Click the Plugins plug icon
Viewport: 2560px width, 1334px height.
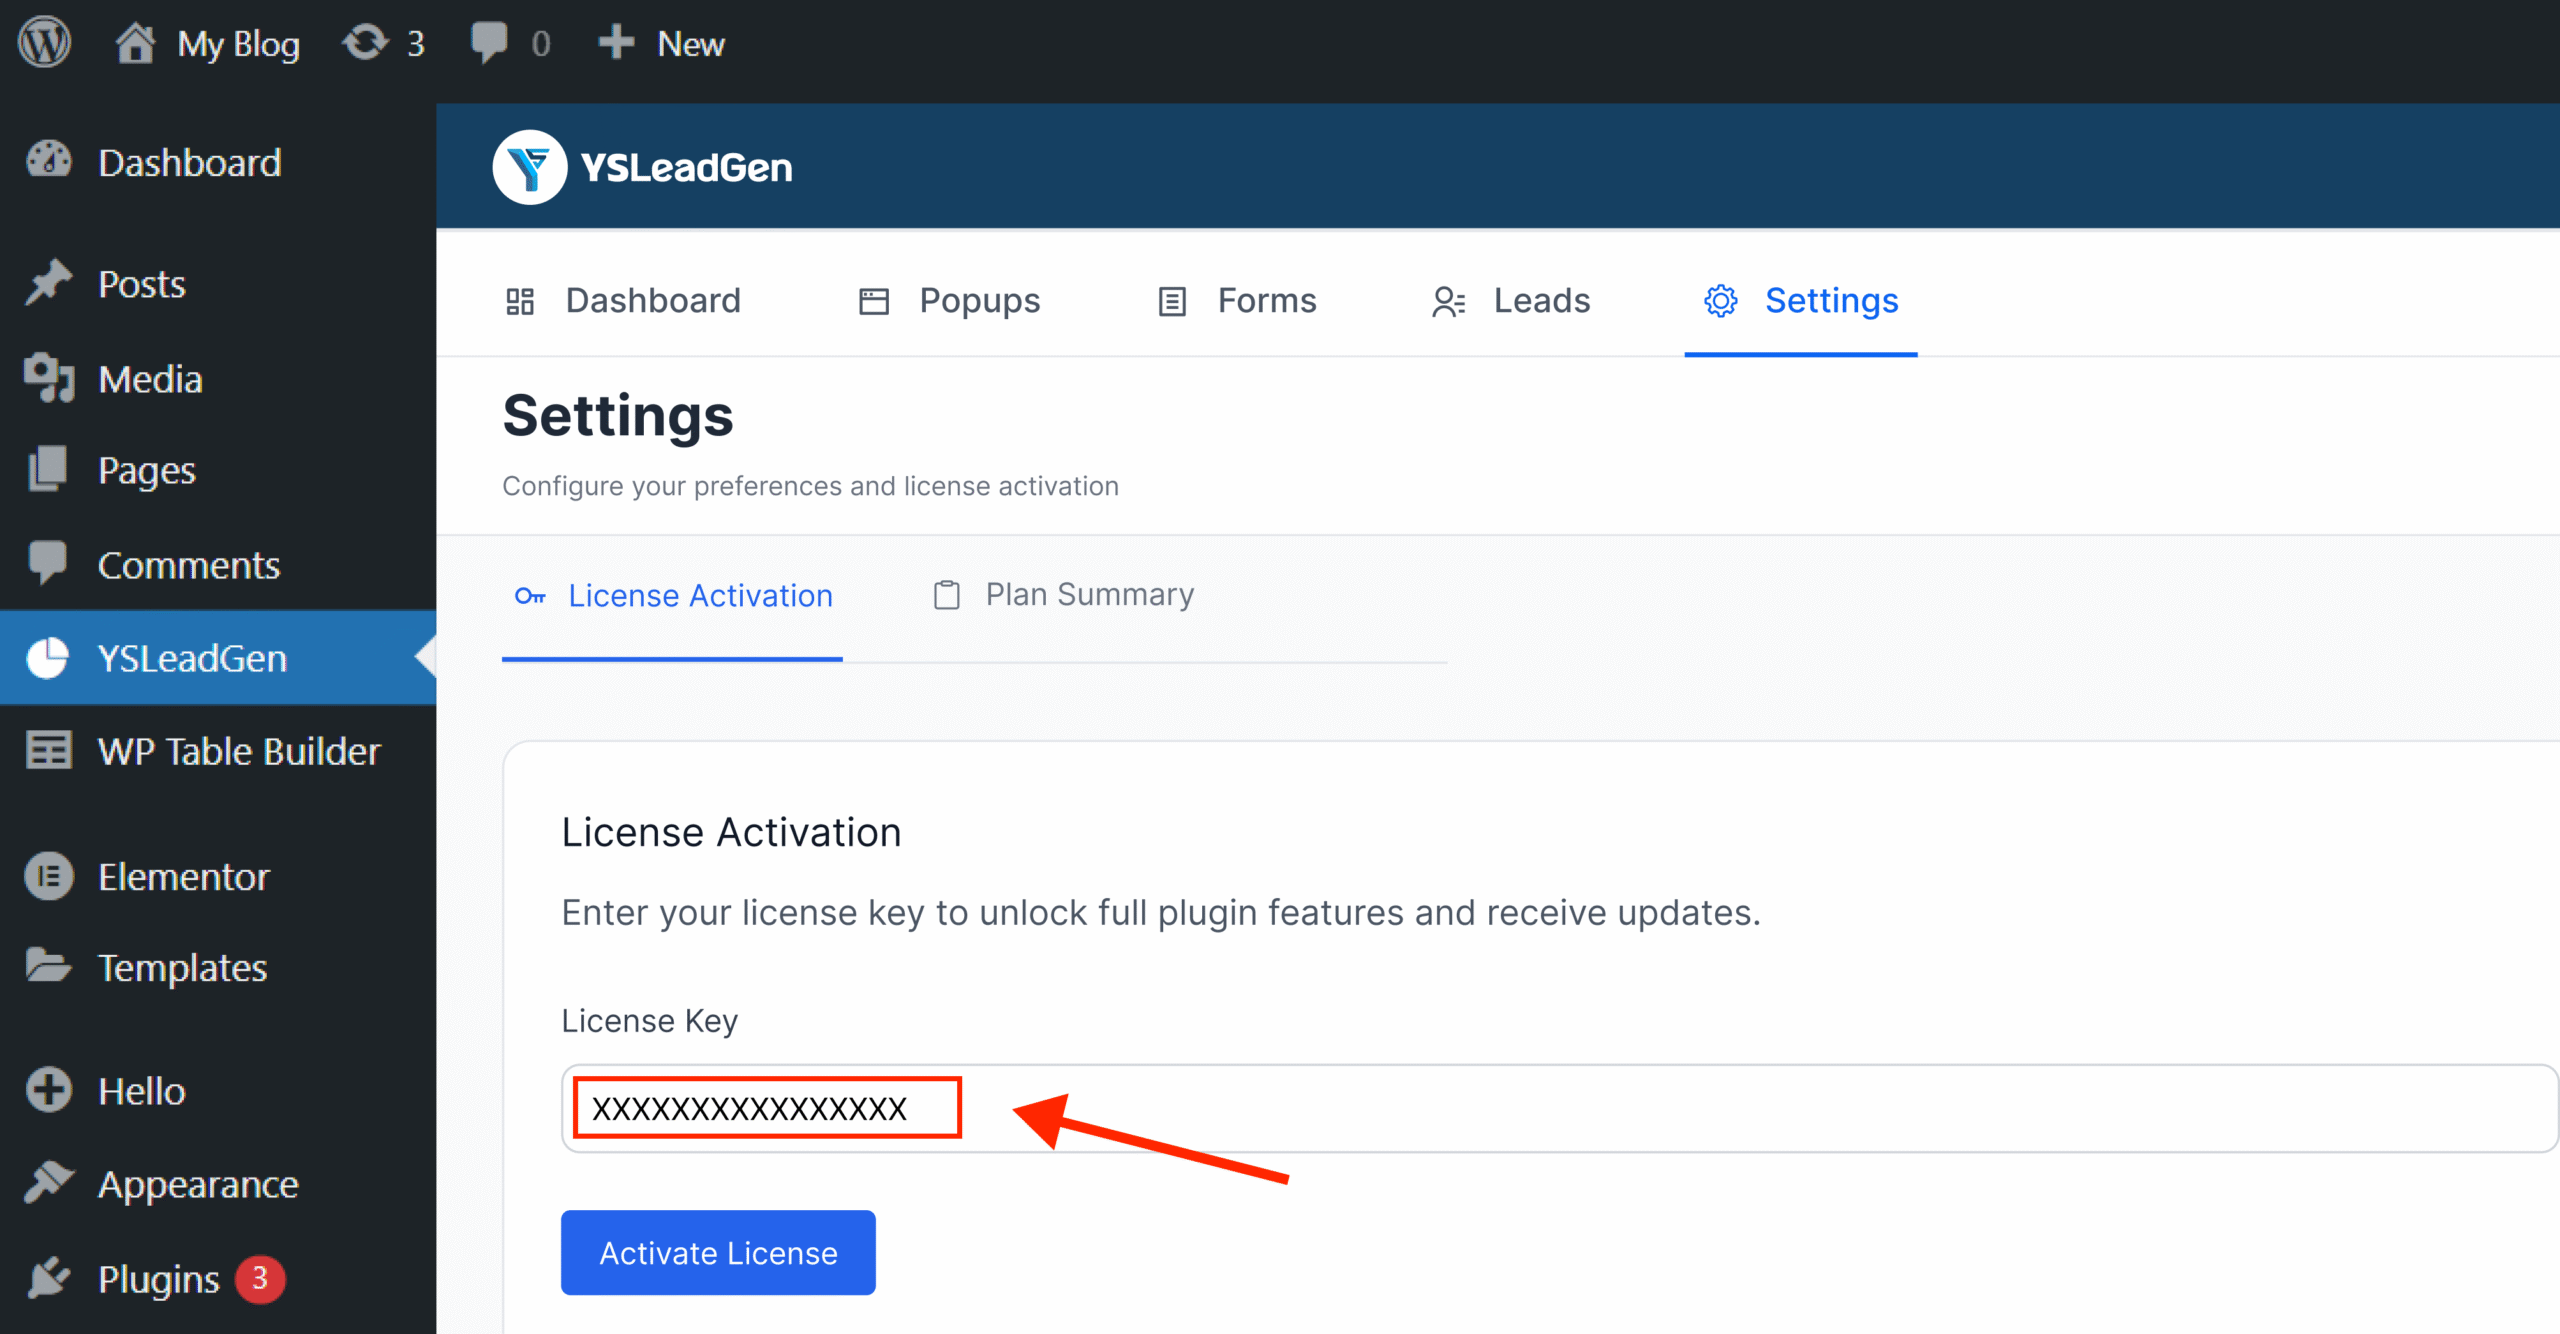pyautogui.click(x=49, y=1278)
